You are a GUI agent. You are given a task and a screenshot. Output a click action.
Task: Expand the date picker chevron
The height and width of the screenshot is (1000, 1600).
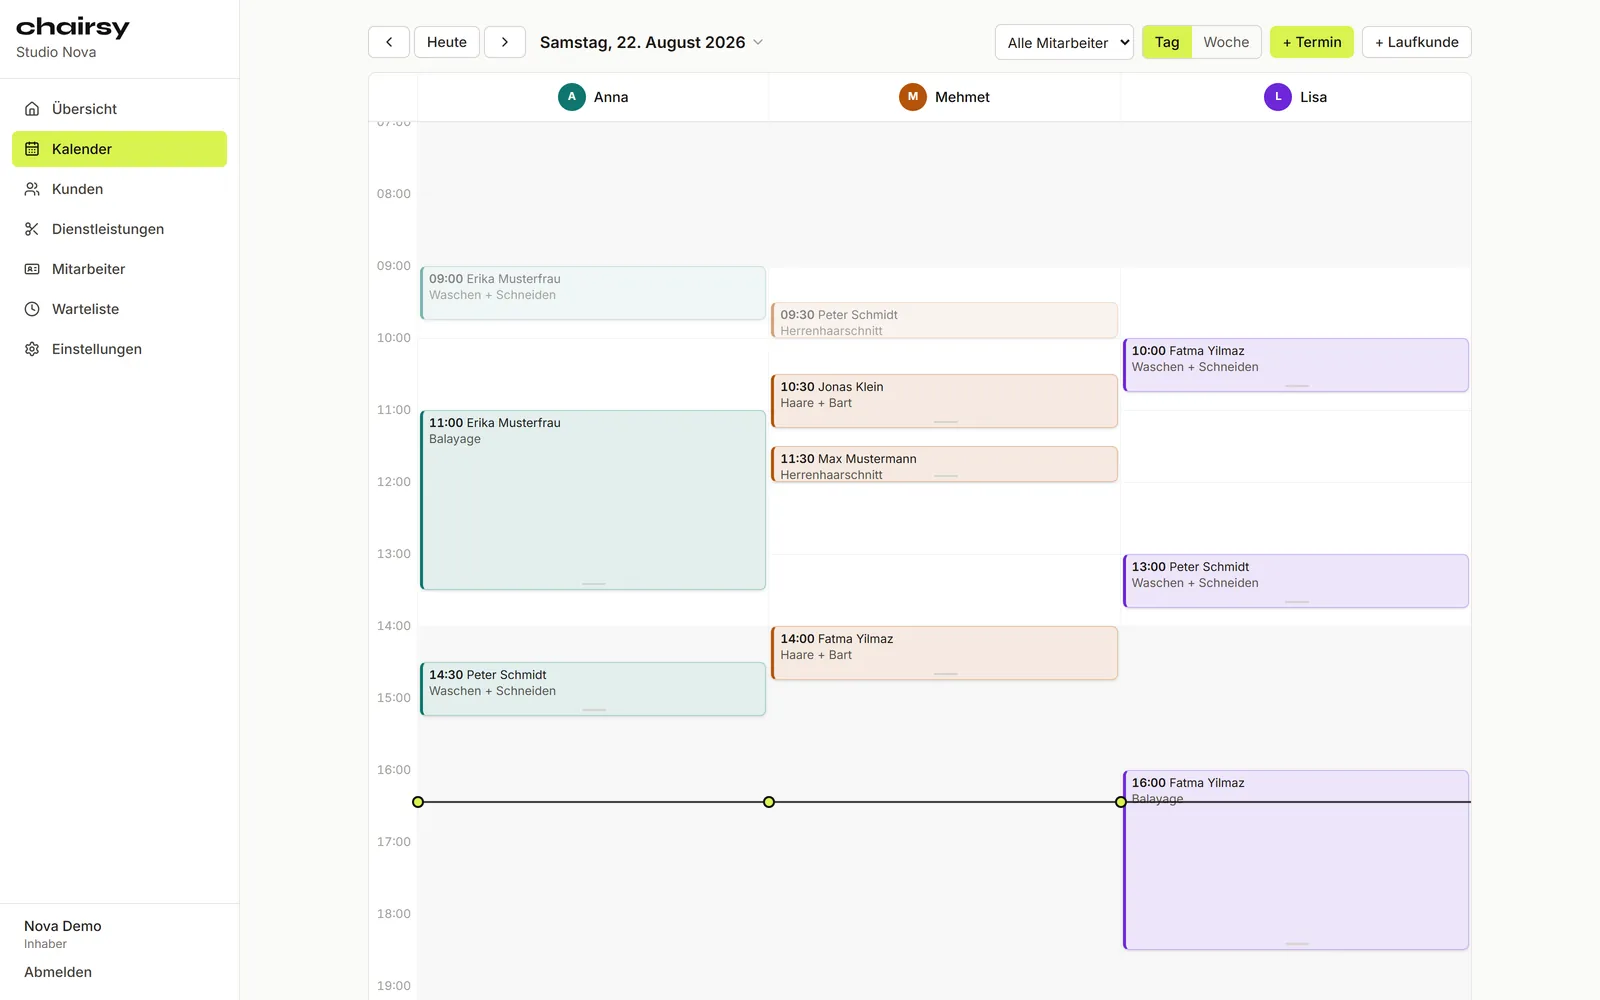point(758,42)
